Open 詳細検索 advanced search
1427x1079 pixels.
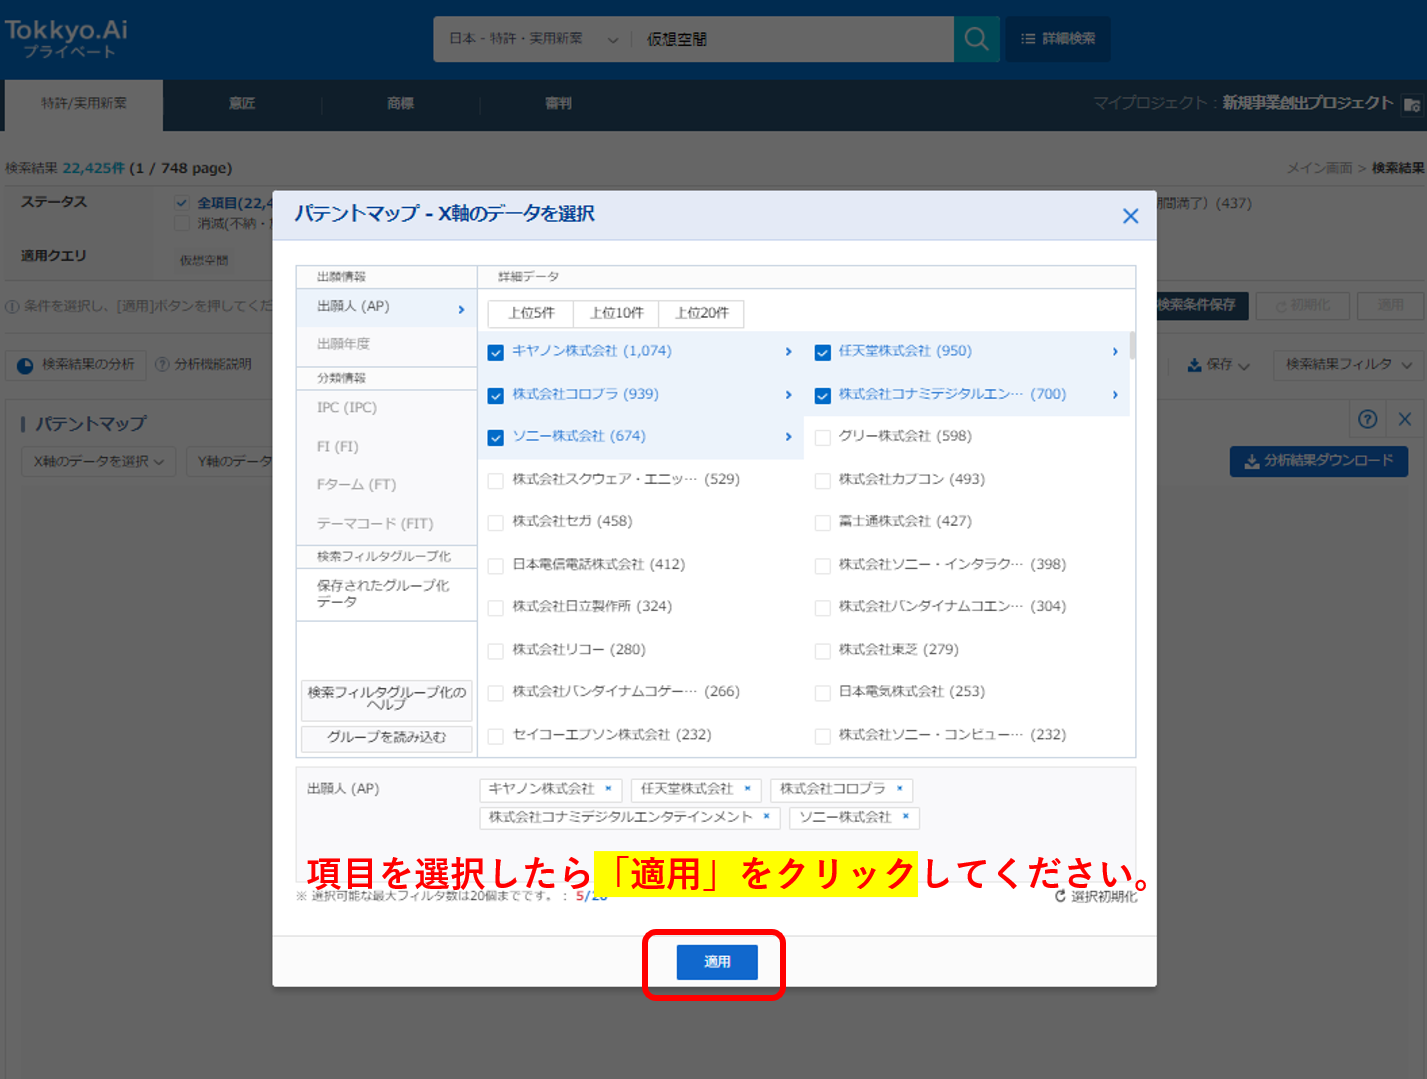coord(1058,39)
